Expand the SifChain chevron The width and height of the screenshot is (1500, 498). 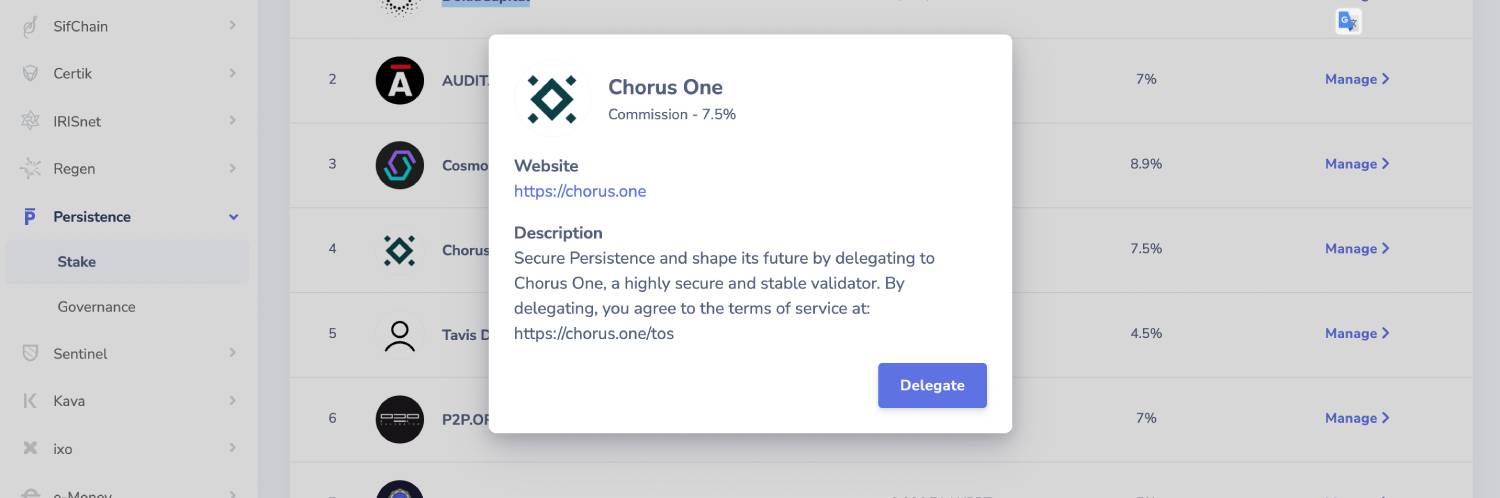click(x=233, y=25)
